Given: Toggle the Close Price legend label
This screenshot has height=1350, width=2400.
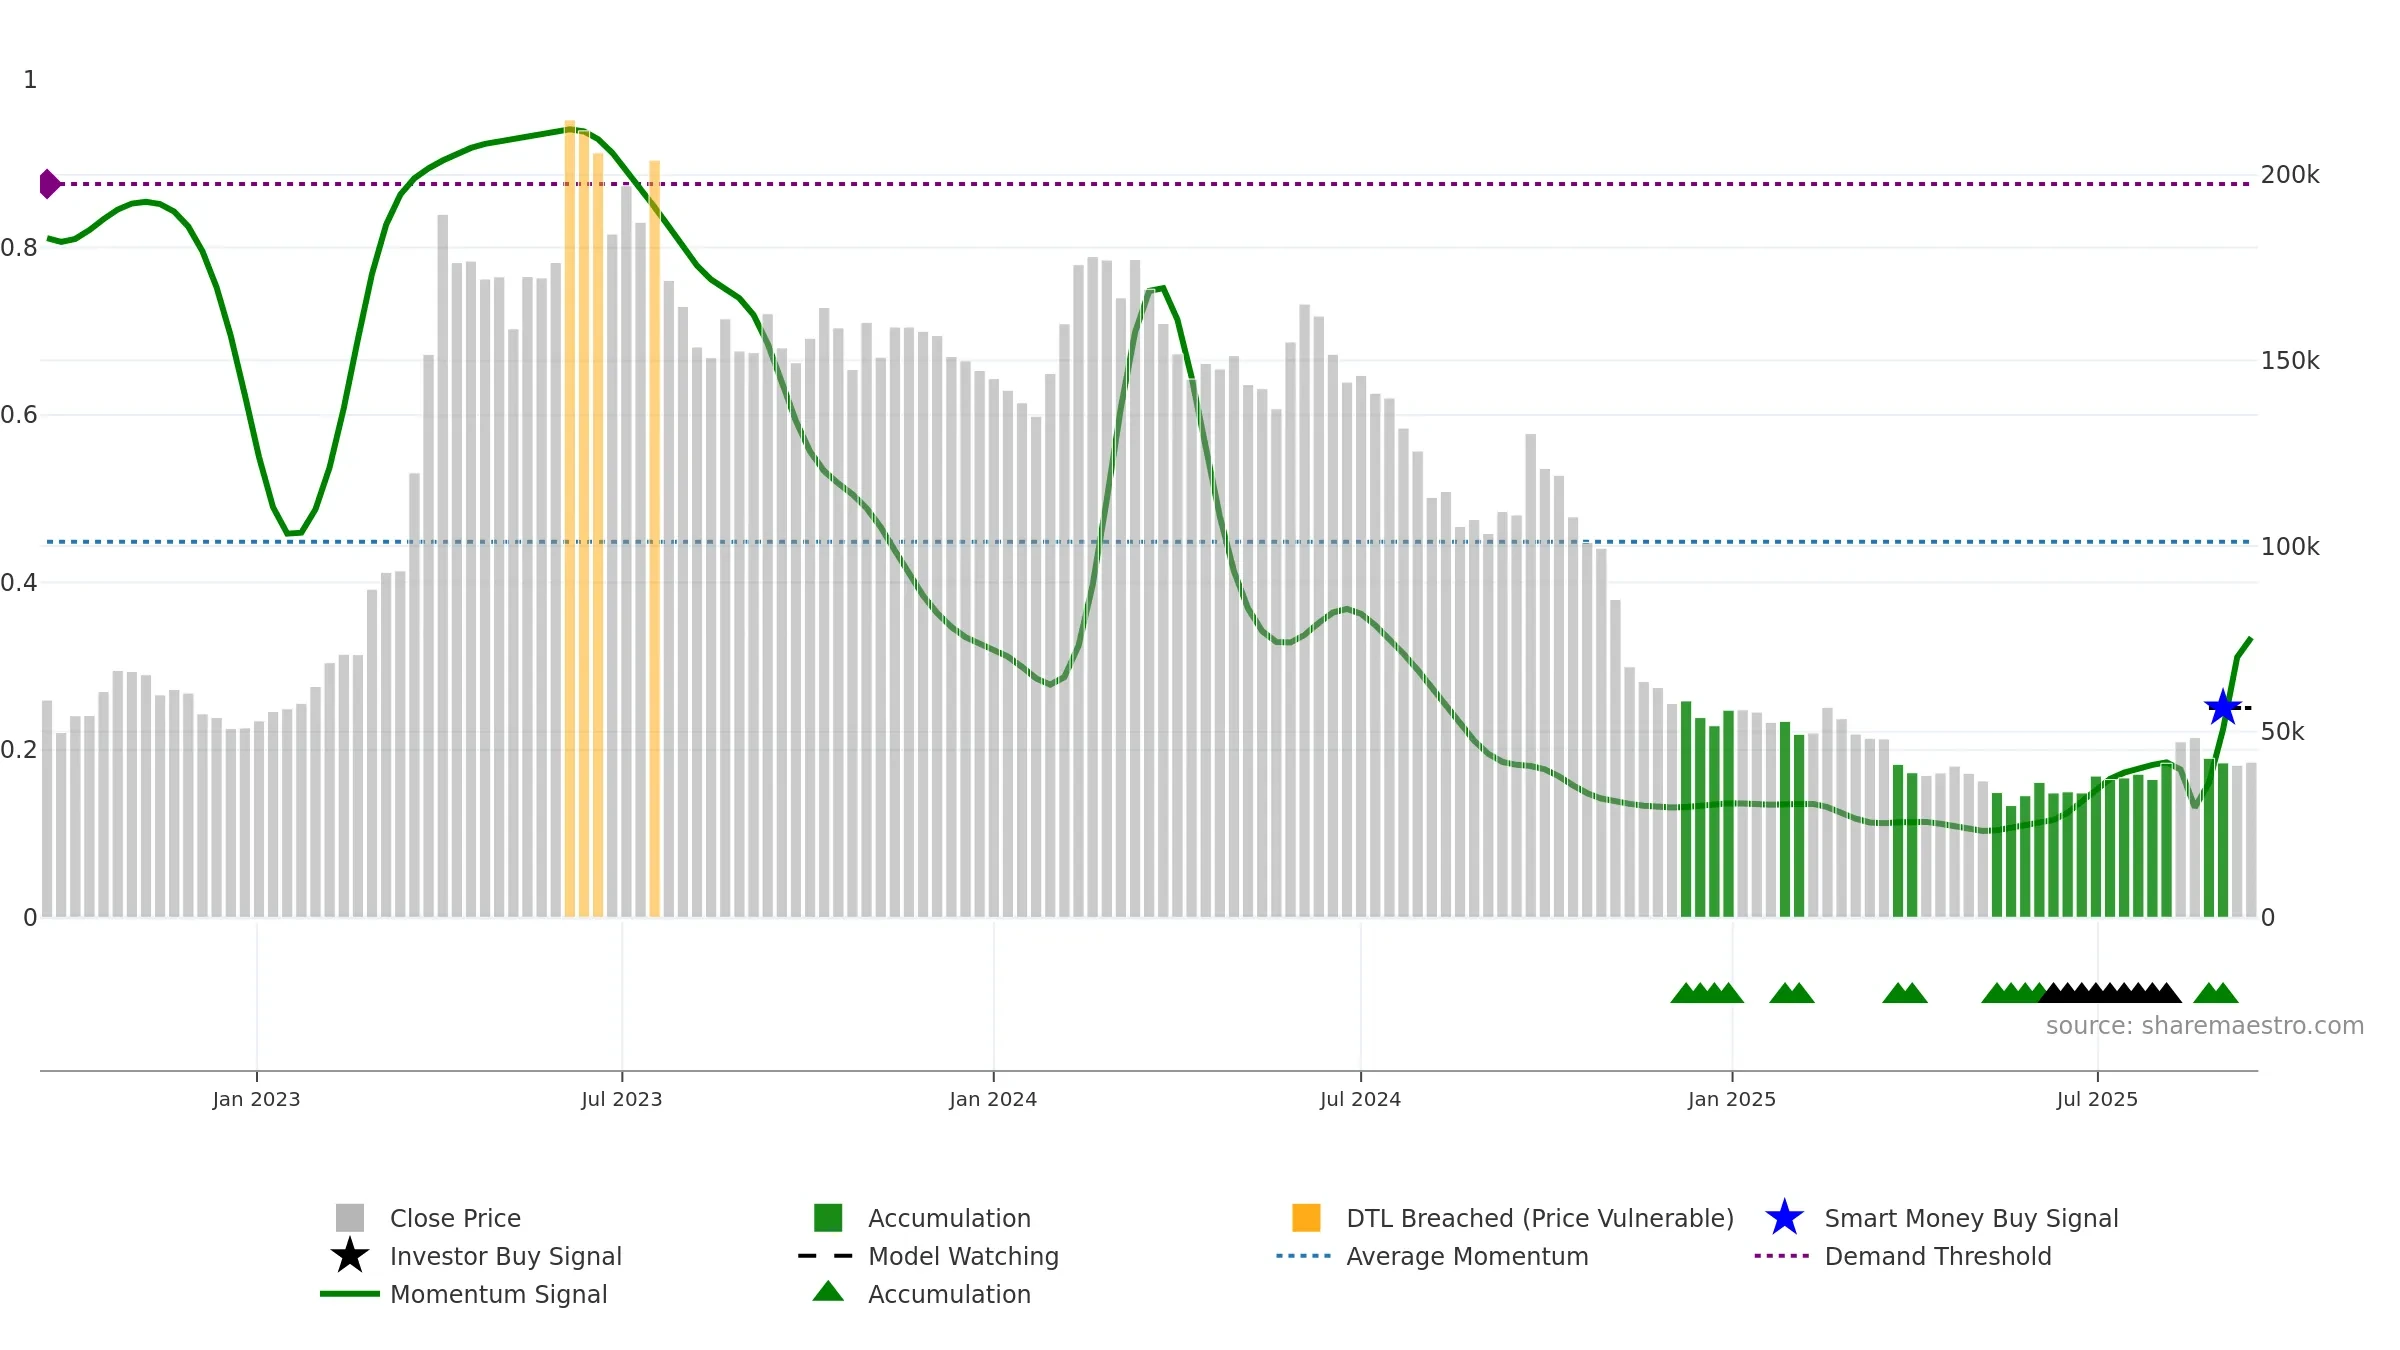Looking at the screenshot, I should tap(455, 1218).
